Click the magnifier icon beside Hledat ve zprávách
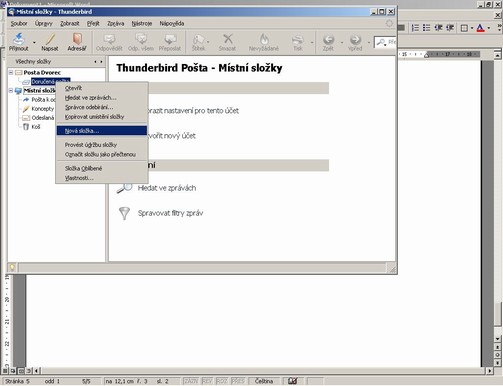Screen dimensions: 503x386 click(x=124, y=188)
